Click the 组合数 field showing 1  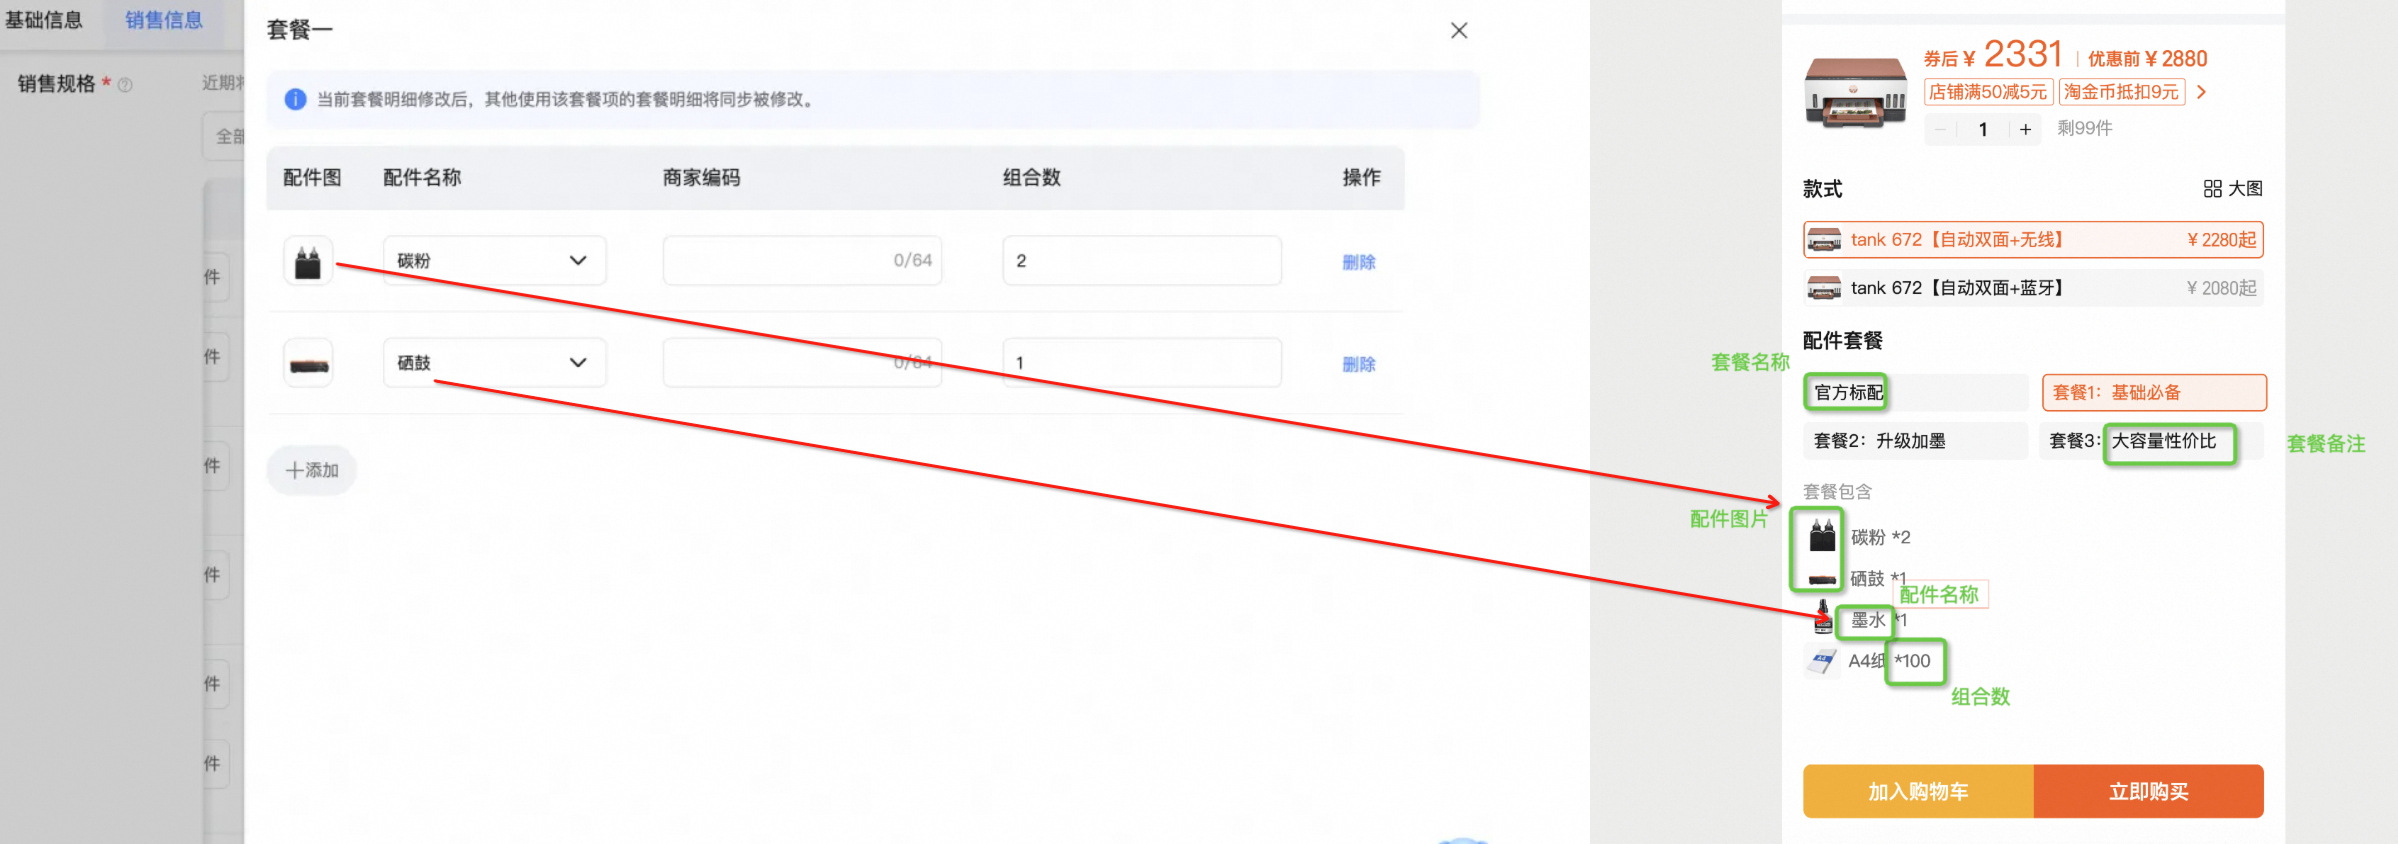(1142, 363)
